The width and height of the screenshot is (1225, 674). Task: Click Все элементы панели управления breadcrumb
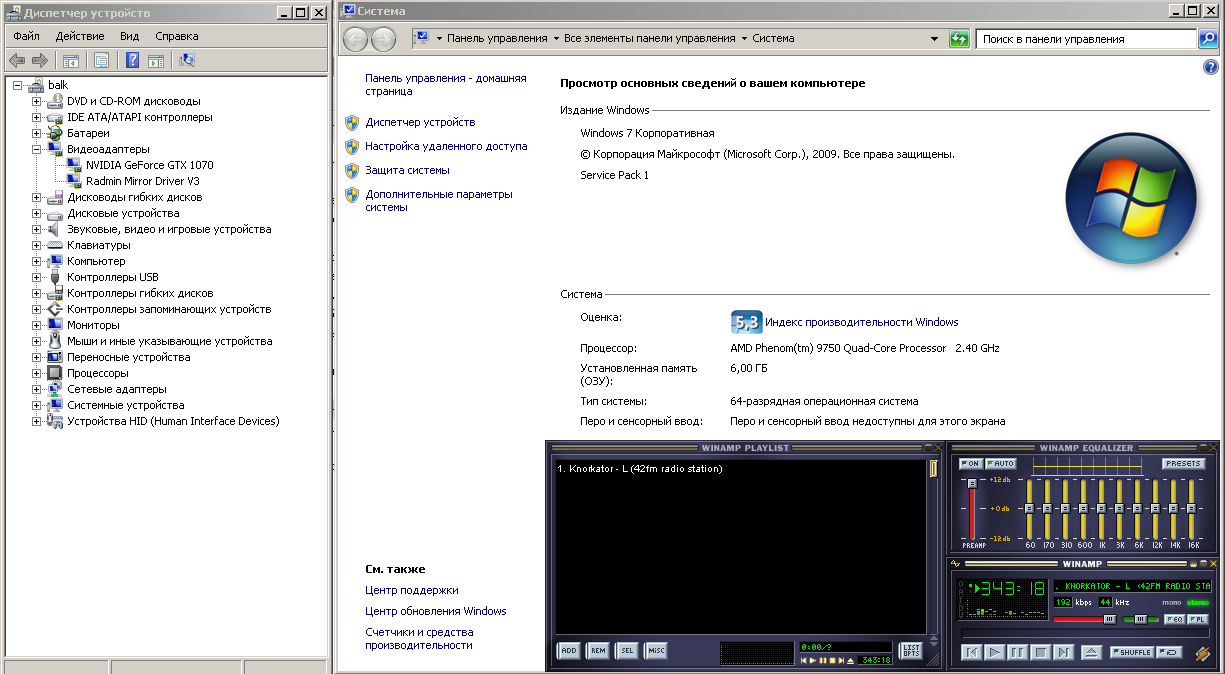pyautogui.click(x=650, y=38)
